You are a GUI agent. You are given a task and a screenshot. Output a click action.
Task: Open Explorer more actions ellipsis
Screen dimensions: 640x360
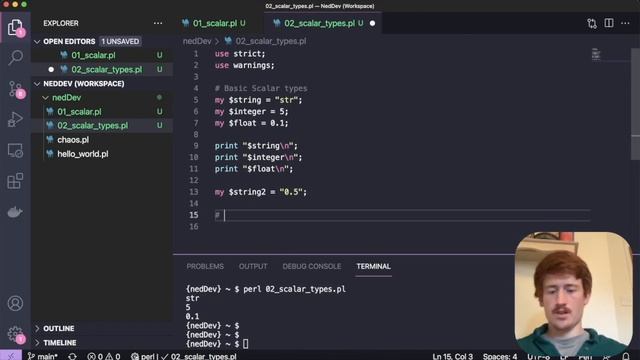[x=158, y=23]
